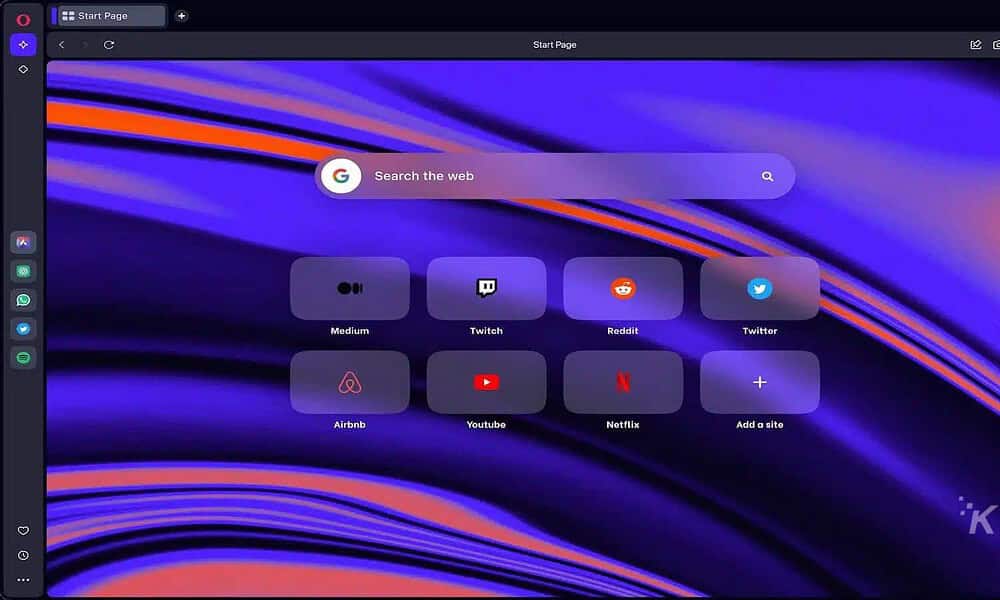Open the Spotify player from the sidebar
The image size is (1000, 600).
click(x=22, y=357)
